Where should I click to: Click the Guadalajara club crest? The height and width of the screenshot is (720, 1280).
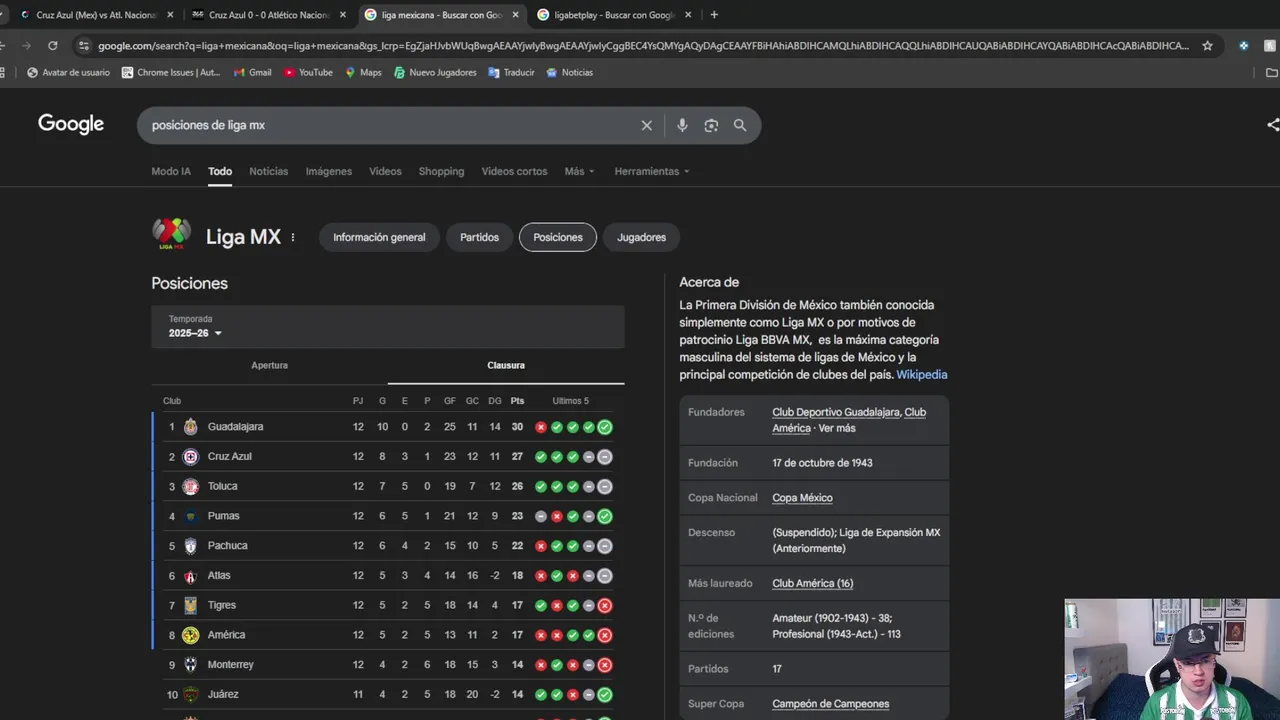190,427
